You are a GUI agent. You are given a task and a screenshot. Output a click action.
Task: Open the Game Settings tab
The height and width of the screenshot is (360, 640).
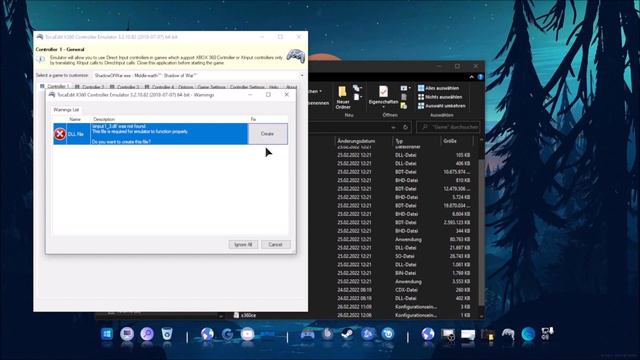pos(211,87)
